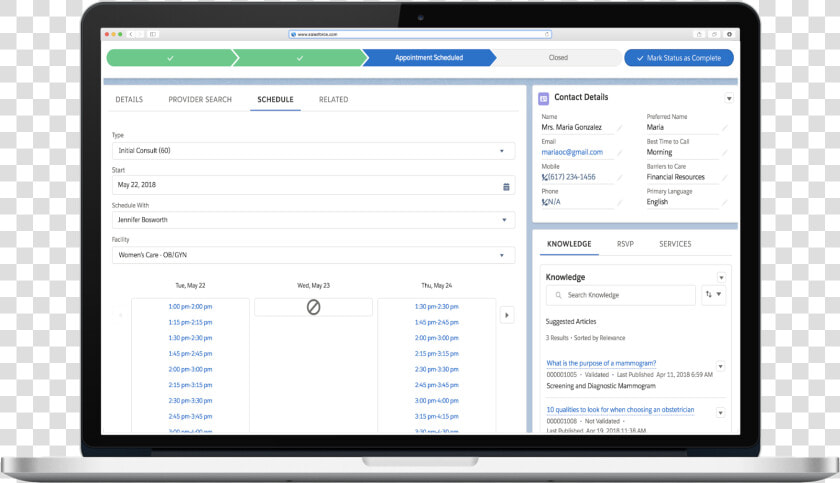Image resolution: width=840 pixels, height=483 pixels.
Task: Select the KNOWLEDGE tab
Action: 569,244
